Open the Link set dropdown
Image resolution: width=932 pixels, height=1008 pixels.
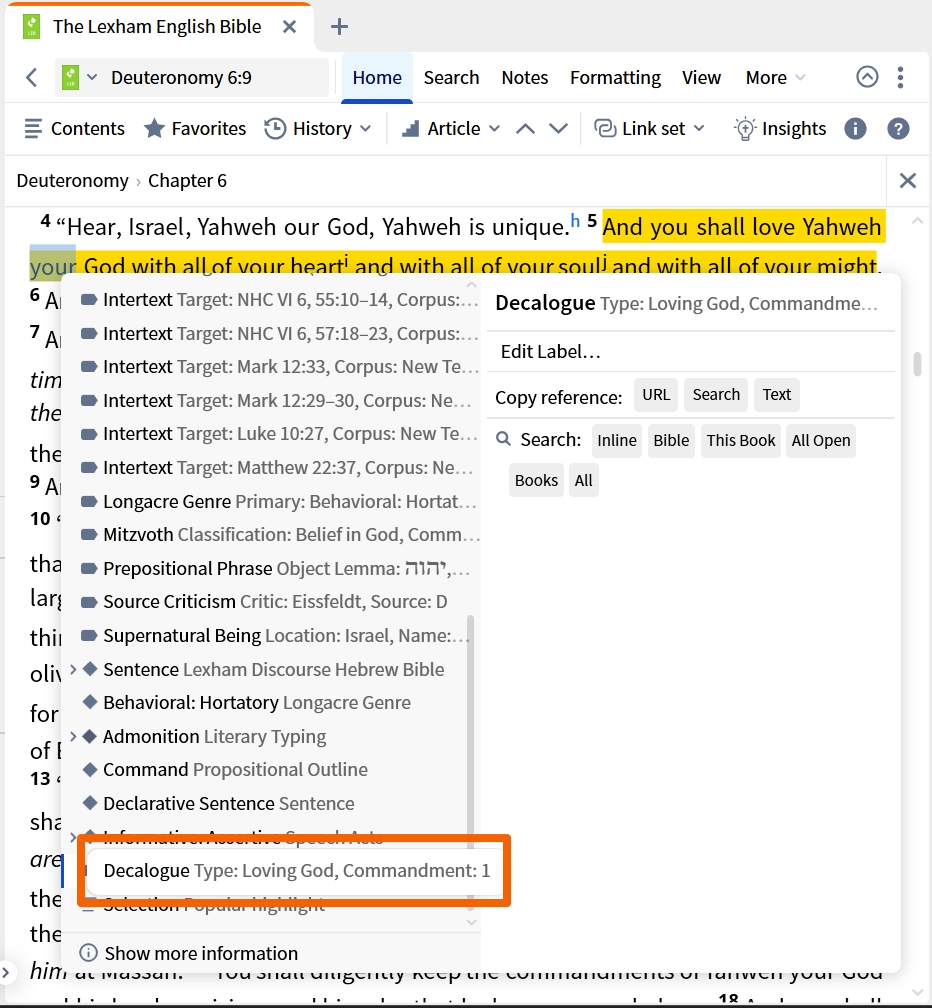coord(649,129)
